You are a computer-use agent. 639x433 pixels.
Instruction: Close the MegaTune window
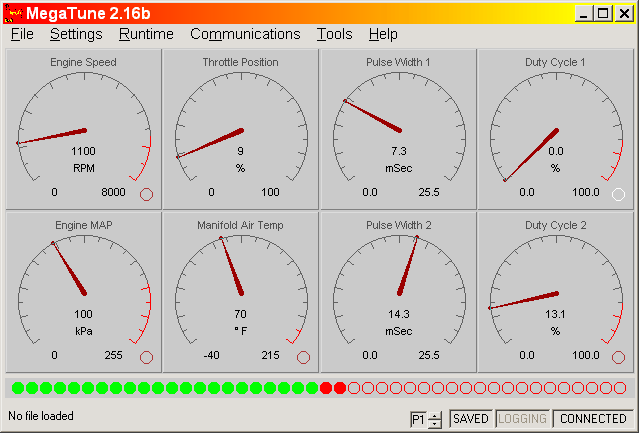(x=624, y=13)
